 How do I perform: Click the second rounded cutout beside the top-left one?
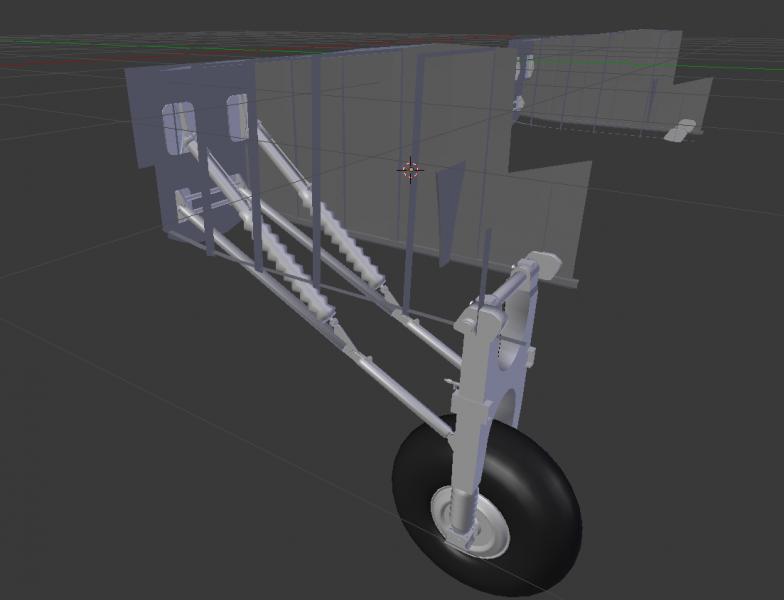pos(237,115)
